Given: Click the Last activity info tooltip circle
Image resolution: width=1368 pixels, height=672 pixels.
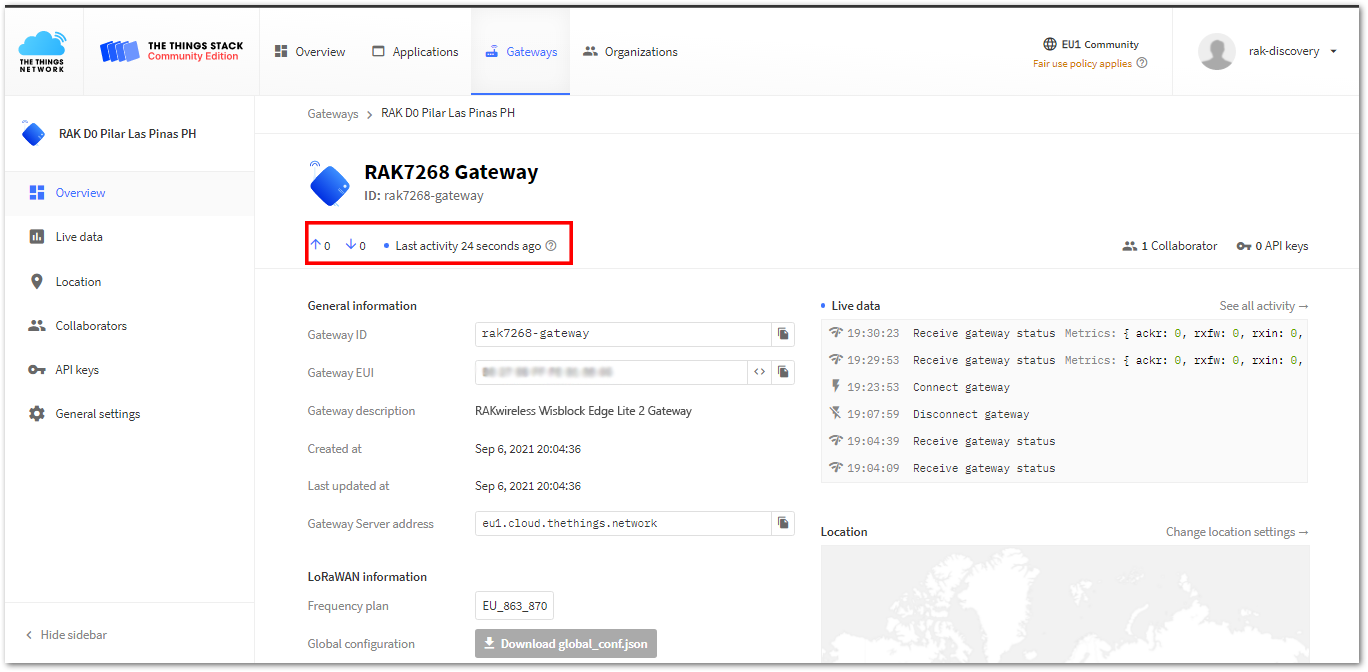Looking at the screenshot, I should click(550, 245).
